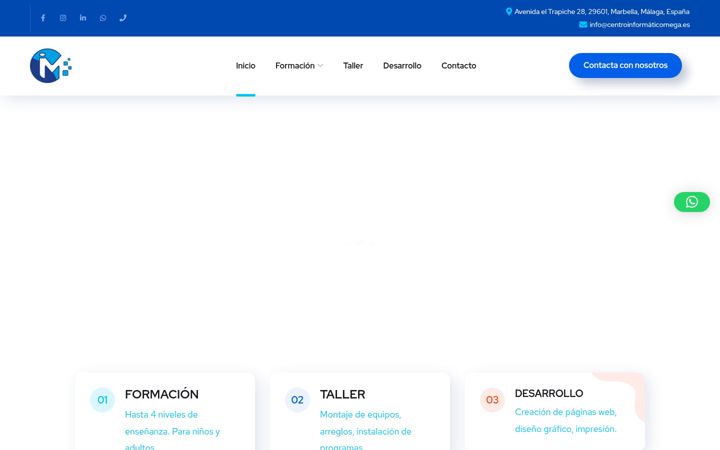
Task: Click the Avenida el Trapiche address text
Action: [602, 11]
